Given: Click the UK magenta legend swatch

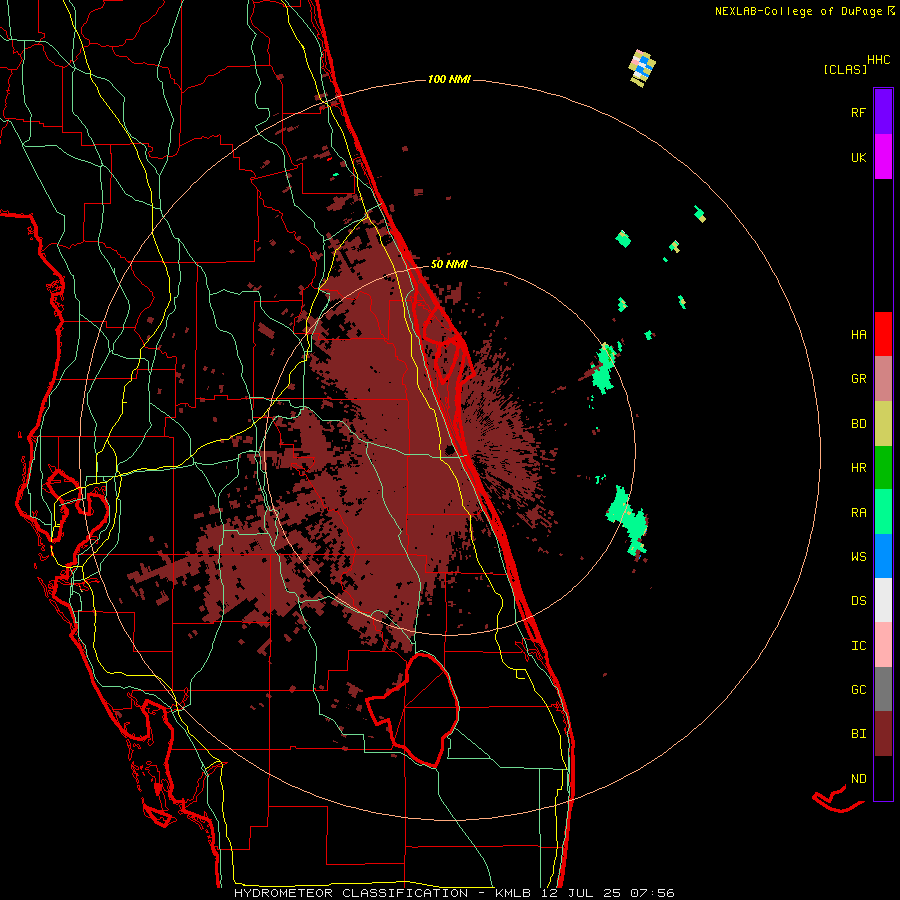Looking at the screenshot, I should (x=883, y=157).
